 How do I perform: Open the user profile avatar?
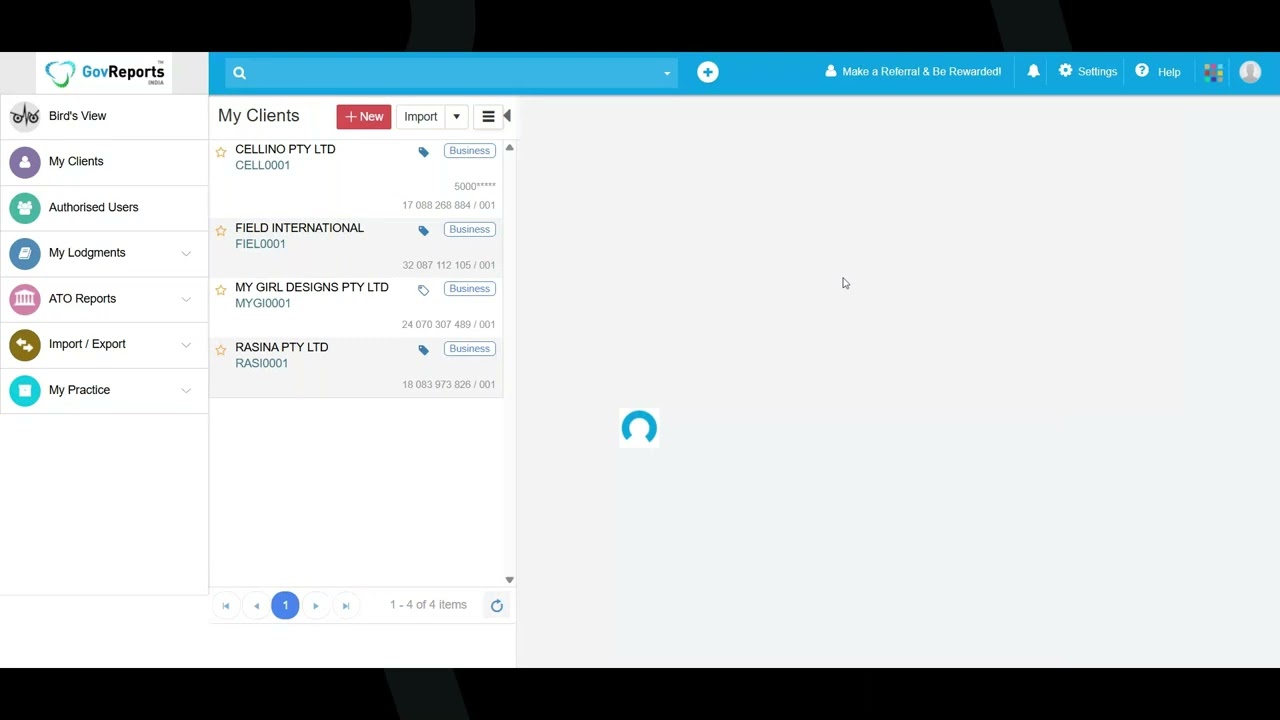coord(1250,72)
